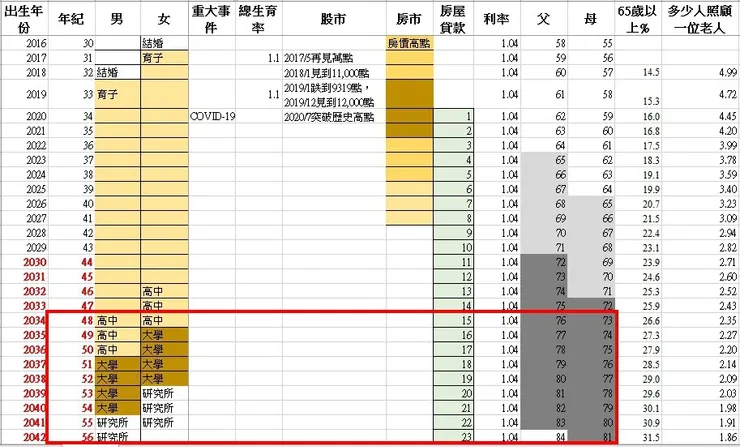Click 總生育率 value 1.1 in 2019 row
Screen dimensions: 740x447
[x=259, y=94]
